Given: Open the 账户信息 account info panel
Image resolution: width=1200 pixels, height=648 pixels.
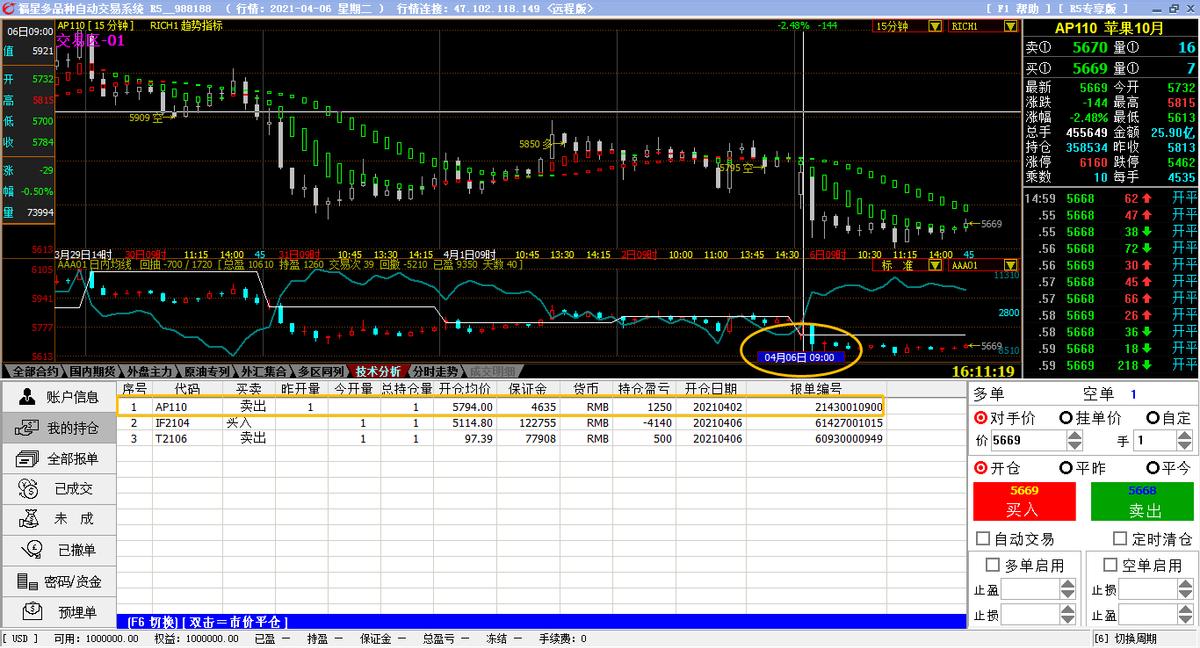Looking at the screenshot, I should [x=58, y=396].
